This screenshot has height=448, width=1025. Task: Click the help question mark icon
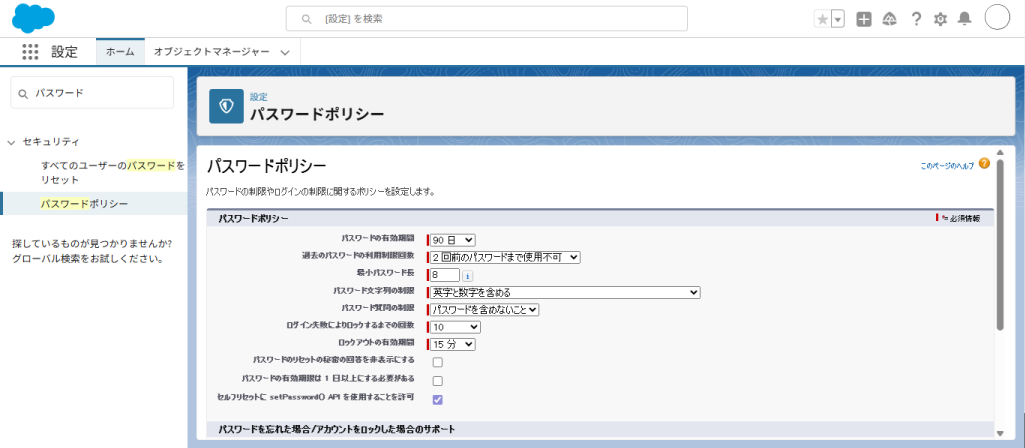915,19
